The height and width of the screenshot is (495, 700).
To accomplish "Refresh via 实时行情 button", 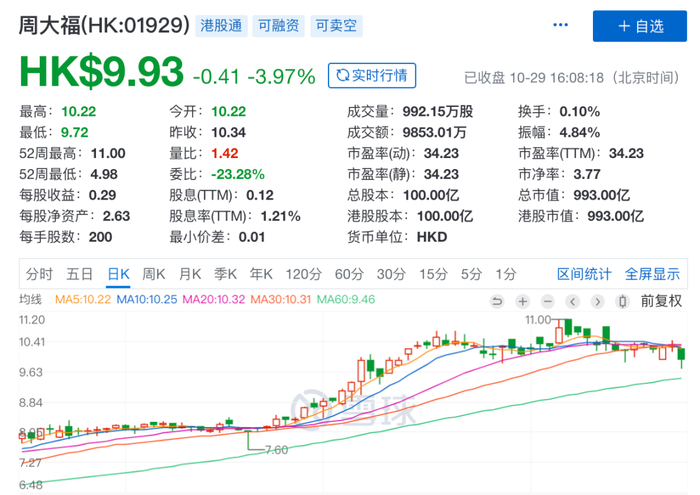I will (x=372, y=75).
